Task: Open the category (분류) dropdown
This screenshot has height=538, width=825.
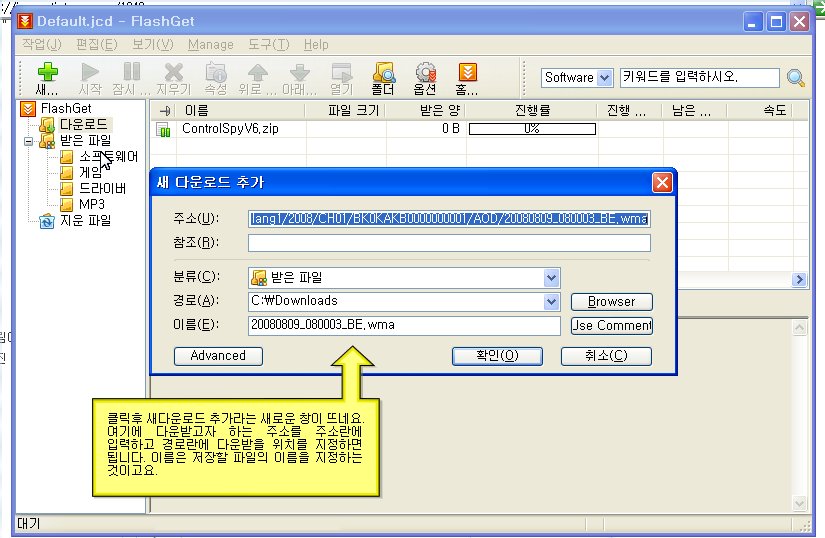Action: 551,277
